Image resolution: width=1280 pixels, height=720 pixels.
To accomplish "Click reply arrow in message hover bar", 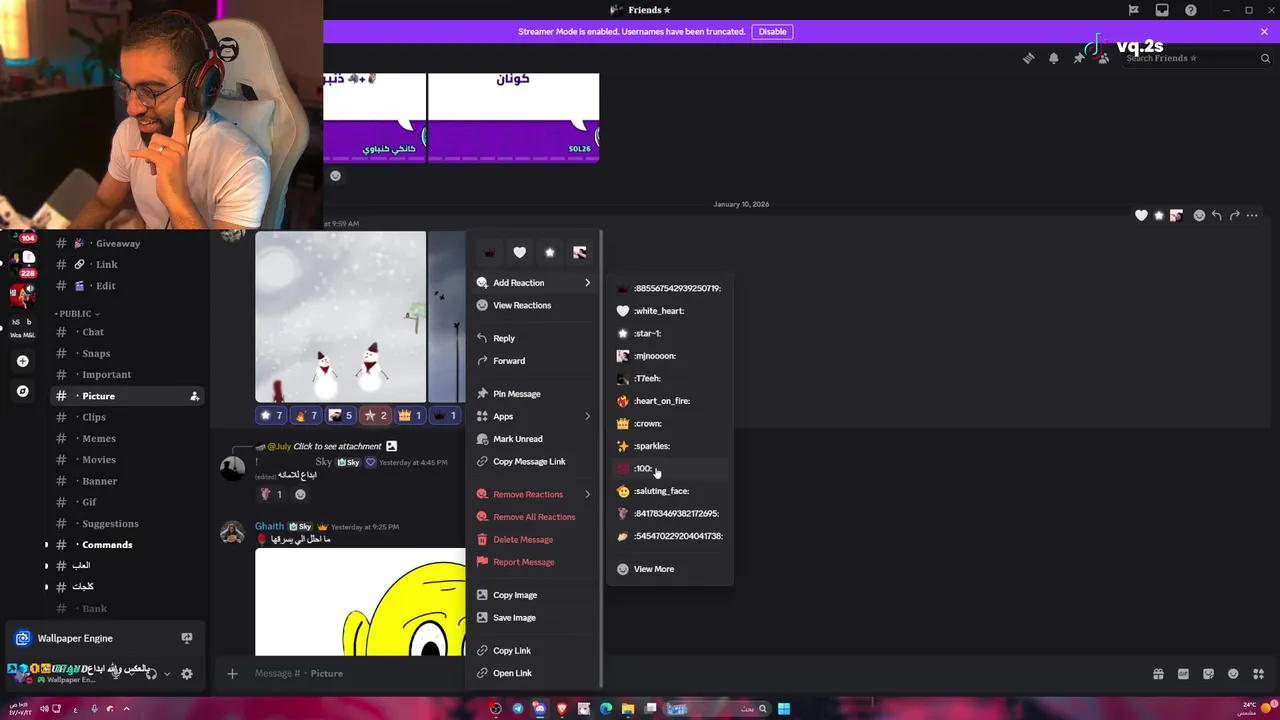I will point(1216,215).
